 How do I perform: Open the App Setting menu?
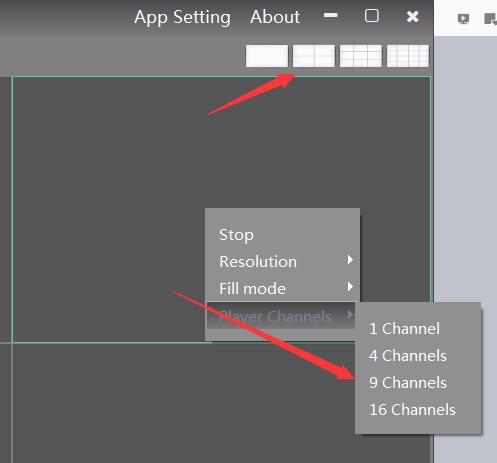[182, 17]
